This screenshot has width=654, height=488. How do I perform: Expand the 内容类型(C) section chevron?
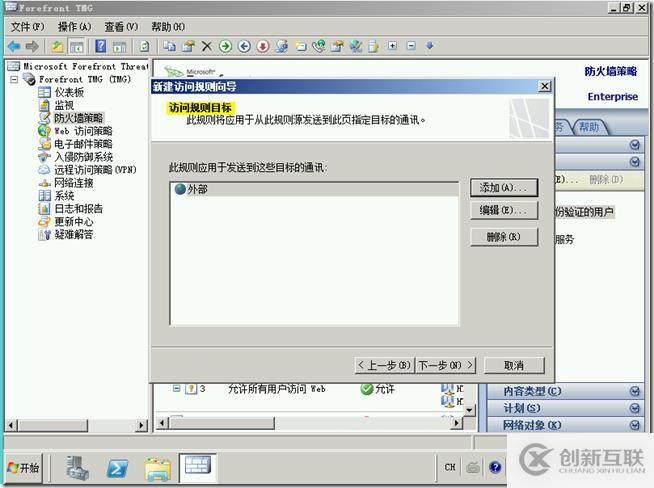click(634, 391)
